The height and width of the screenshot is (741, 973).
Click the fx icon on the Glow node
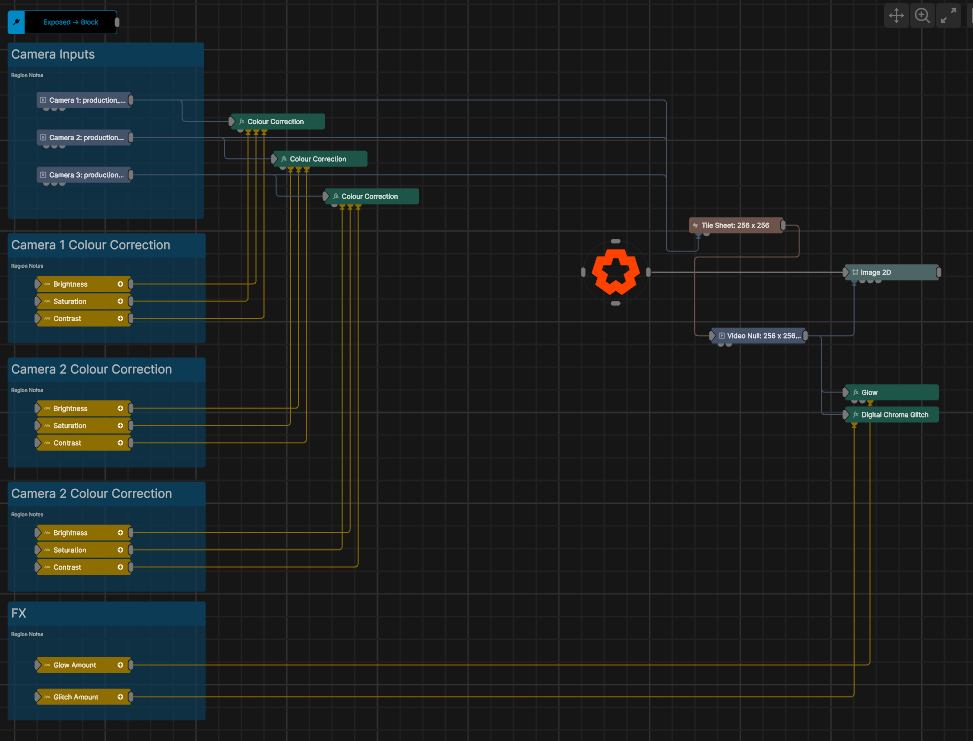pyautogui.click(x=856, y=393)
